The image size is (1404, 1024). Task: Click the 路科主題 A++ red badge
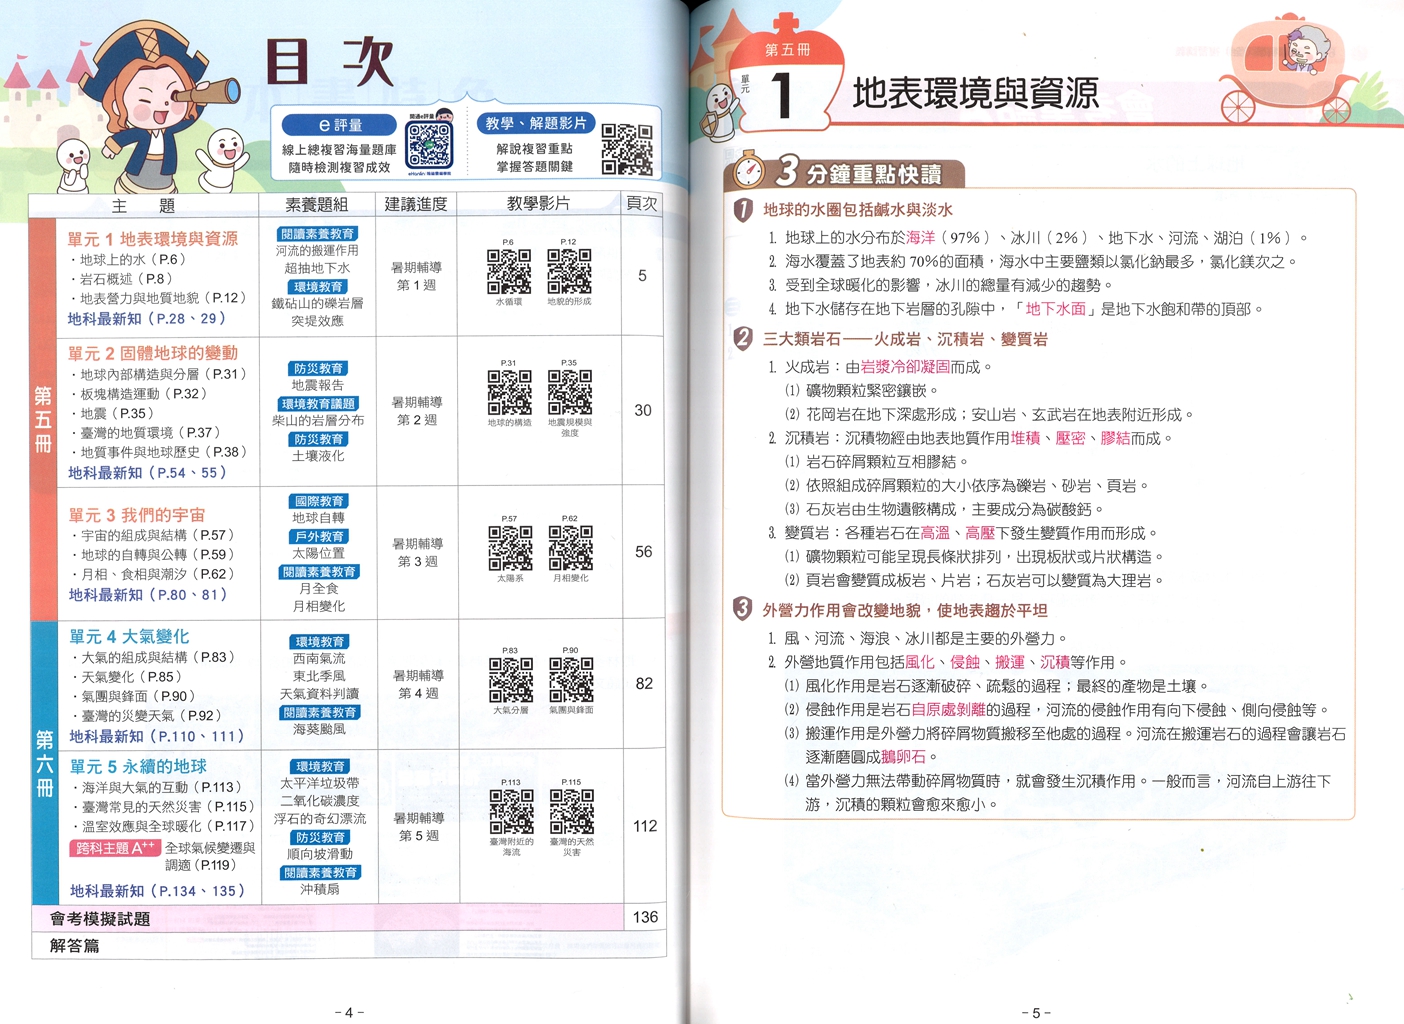115,848
